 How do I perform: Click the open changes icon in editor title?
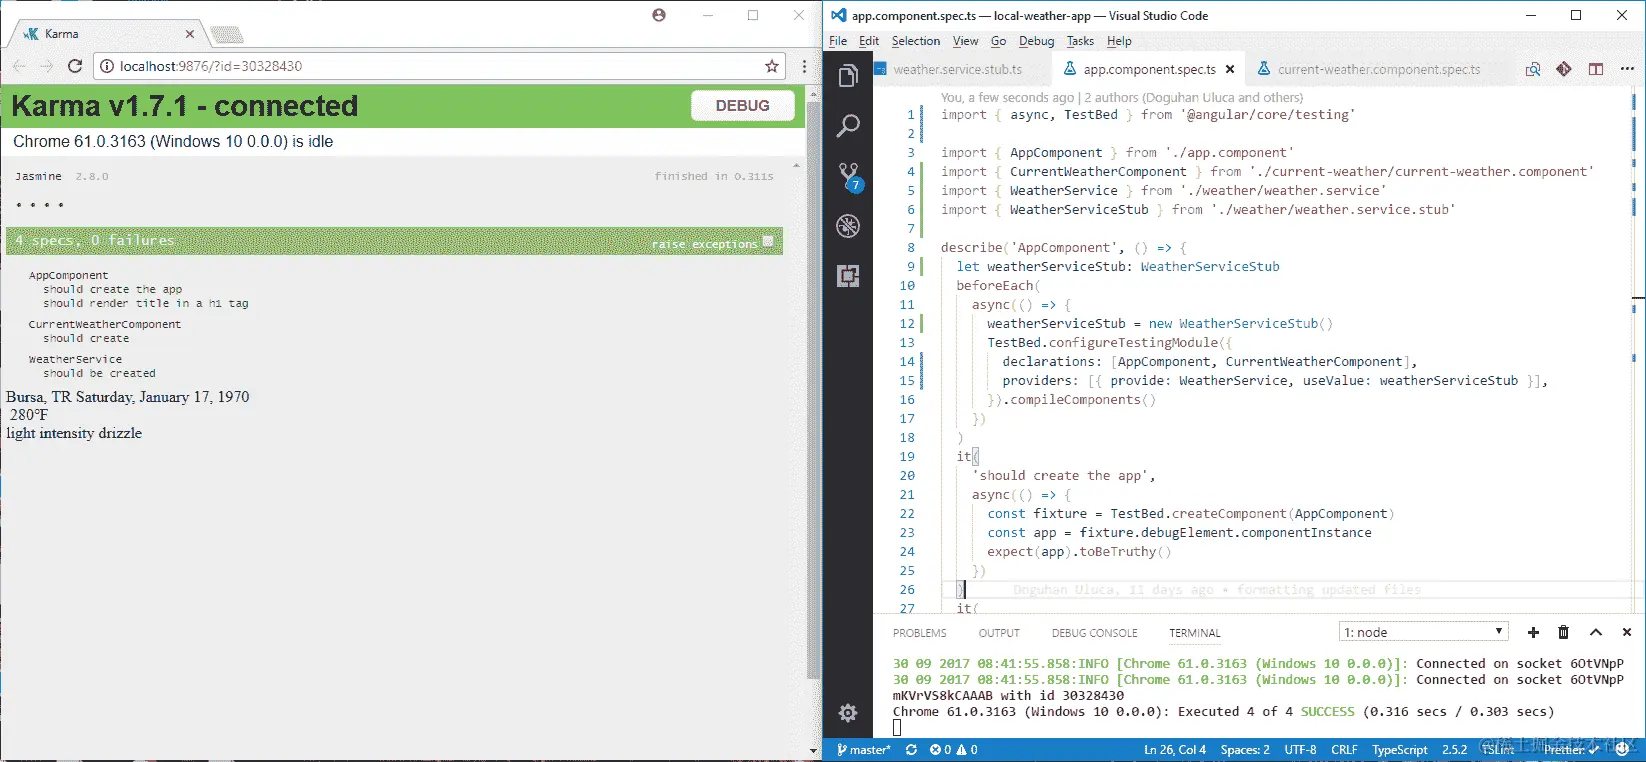coord(1533,69)
